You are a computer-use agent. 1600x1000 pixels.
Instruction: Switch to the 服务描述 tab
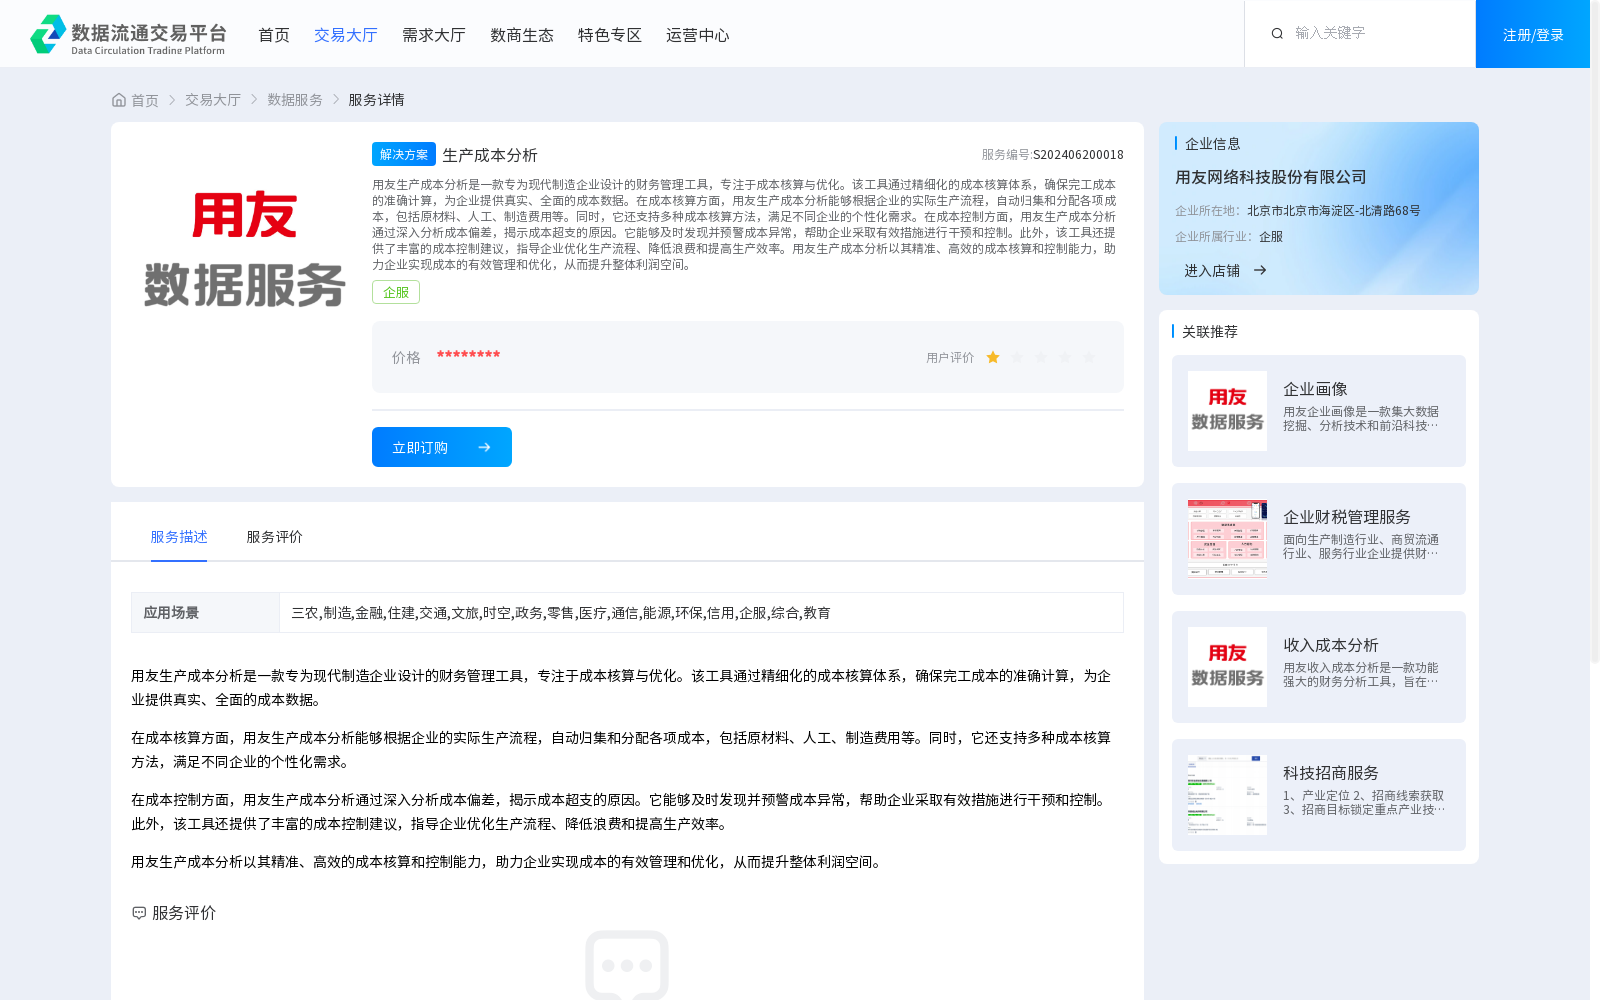coord(179,537)
